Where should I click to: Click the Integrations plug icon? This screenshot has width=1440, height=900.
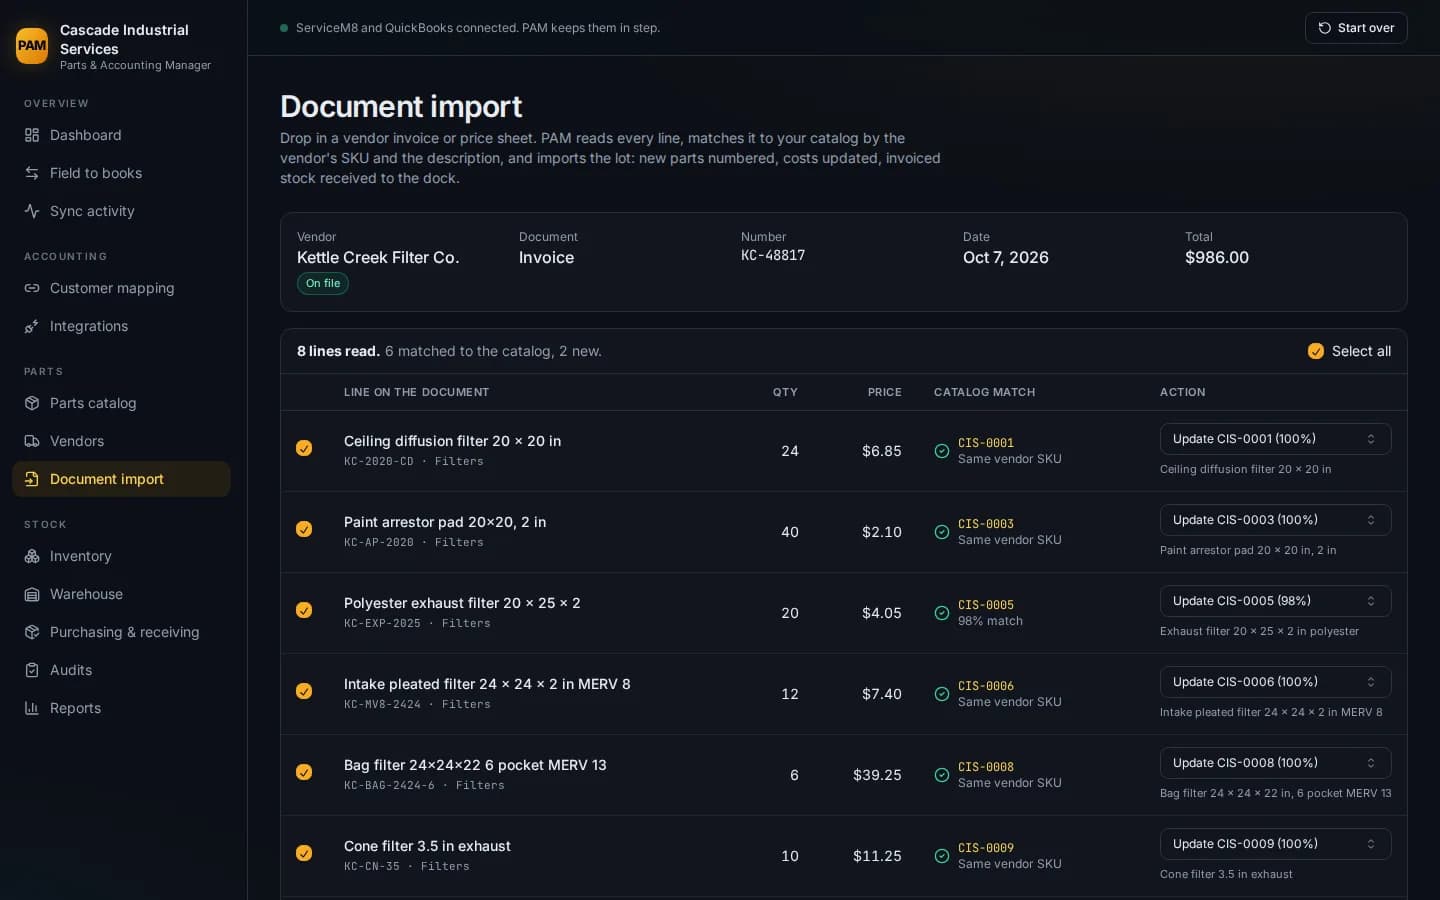pos(32,326)
